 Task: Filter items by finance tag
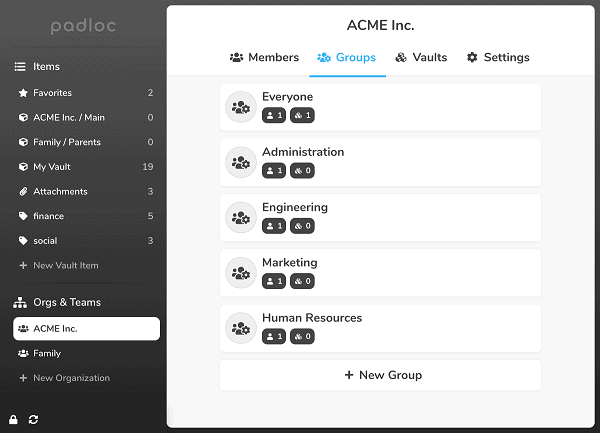(x=86, y=216)
